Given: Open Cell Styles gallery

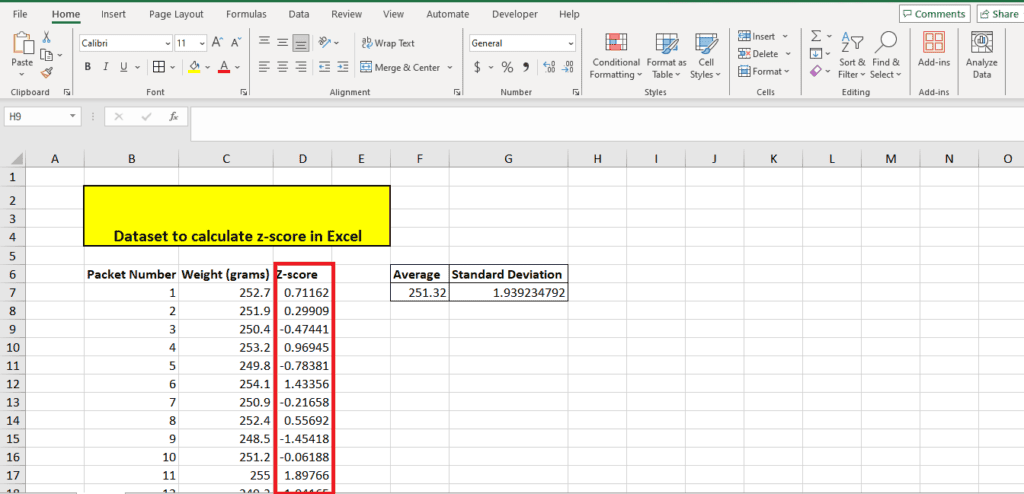Looking at the screenshot, I should point(706,56).
